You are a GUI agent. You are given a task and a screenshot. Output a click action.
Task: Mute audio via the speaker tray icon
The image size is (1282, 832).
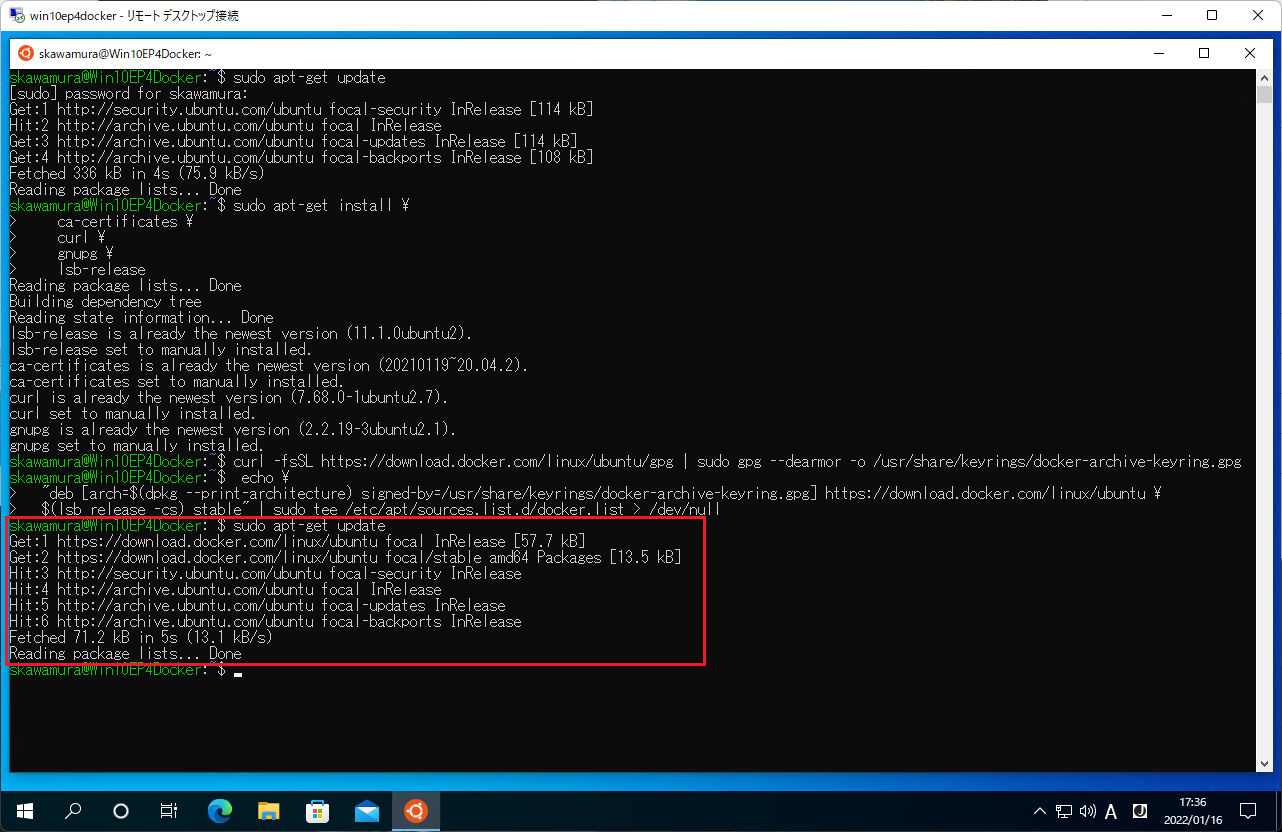1088,811
